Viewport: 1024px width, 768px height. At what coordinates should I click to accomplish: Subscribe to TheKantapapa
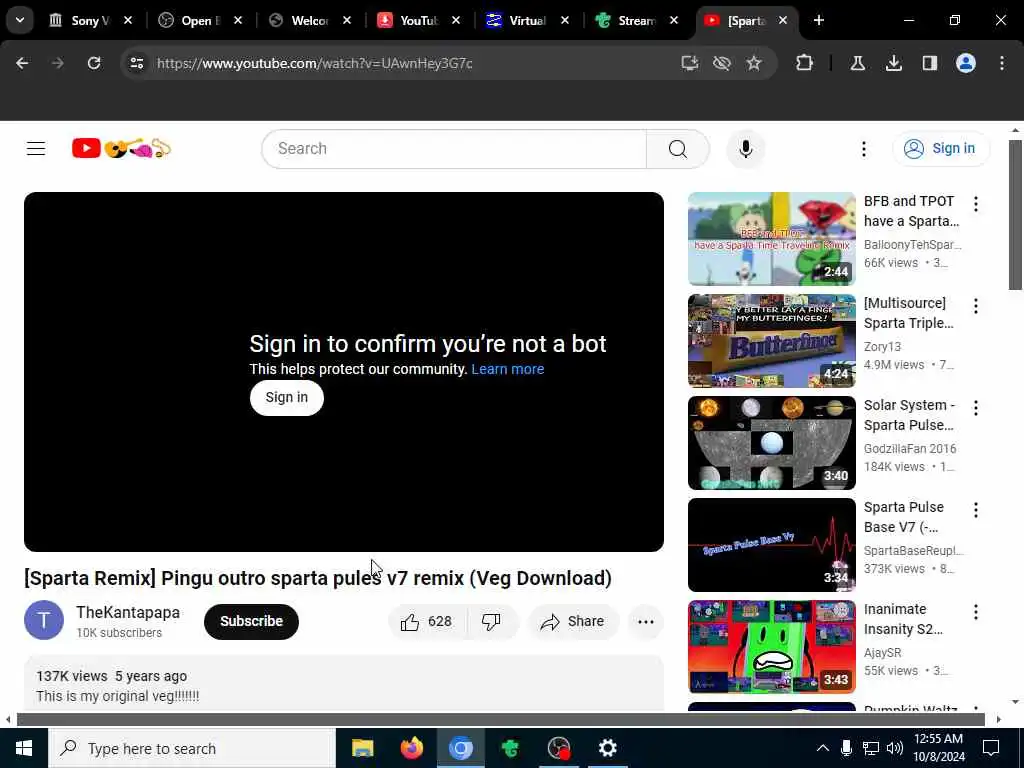point(251,621)
